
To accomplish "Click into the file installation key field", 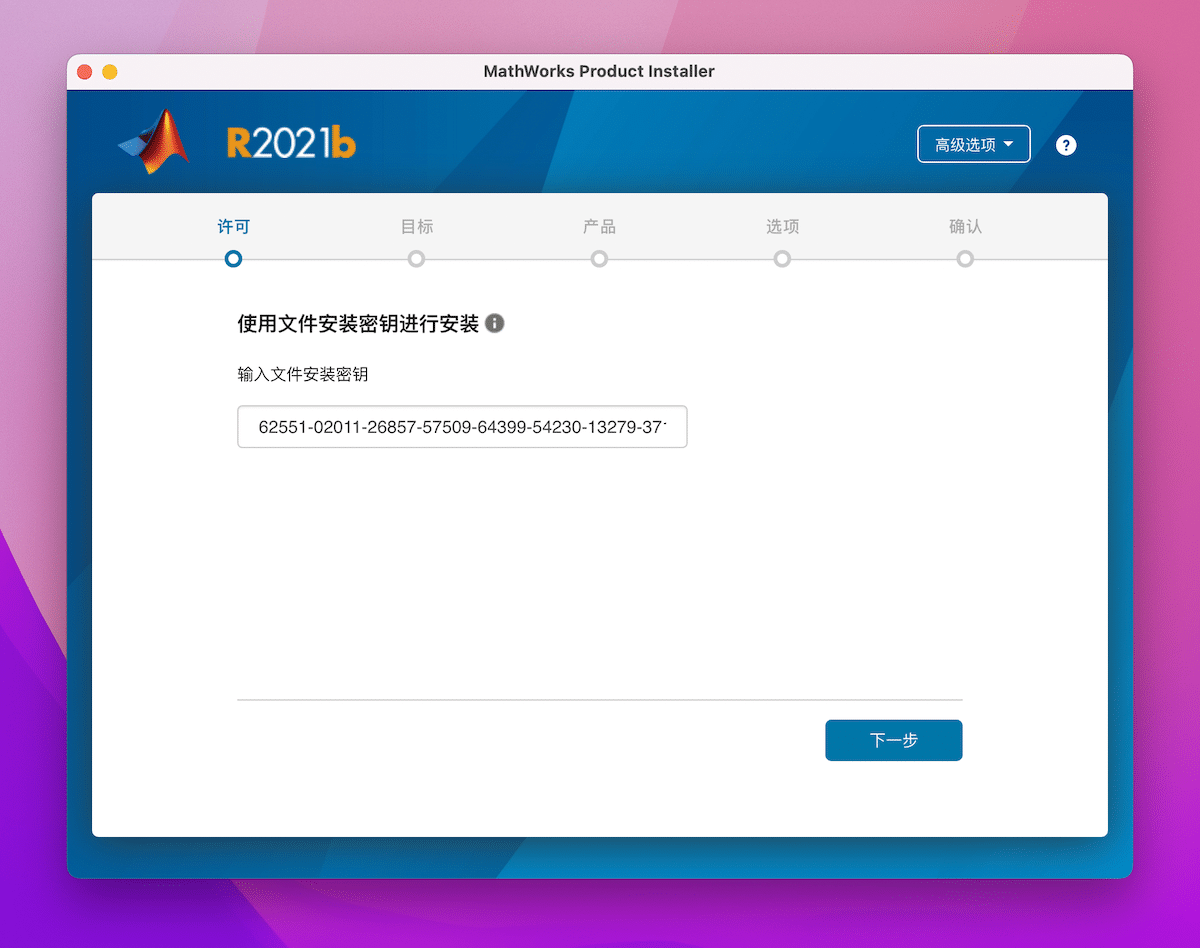I will point(462,427).
